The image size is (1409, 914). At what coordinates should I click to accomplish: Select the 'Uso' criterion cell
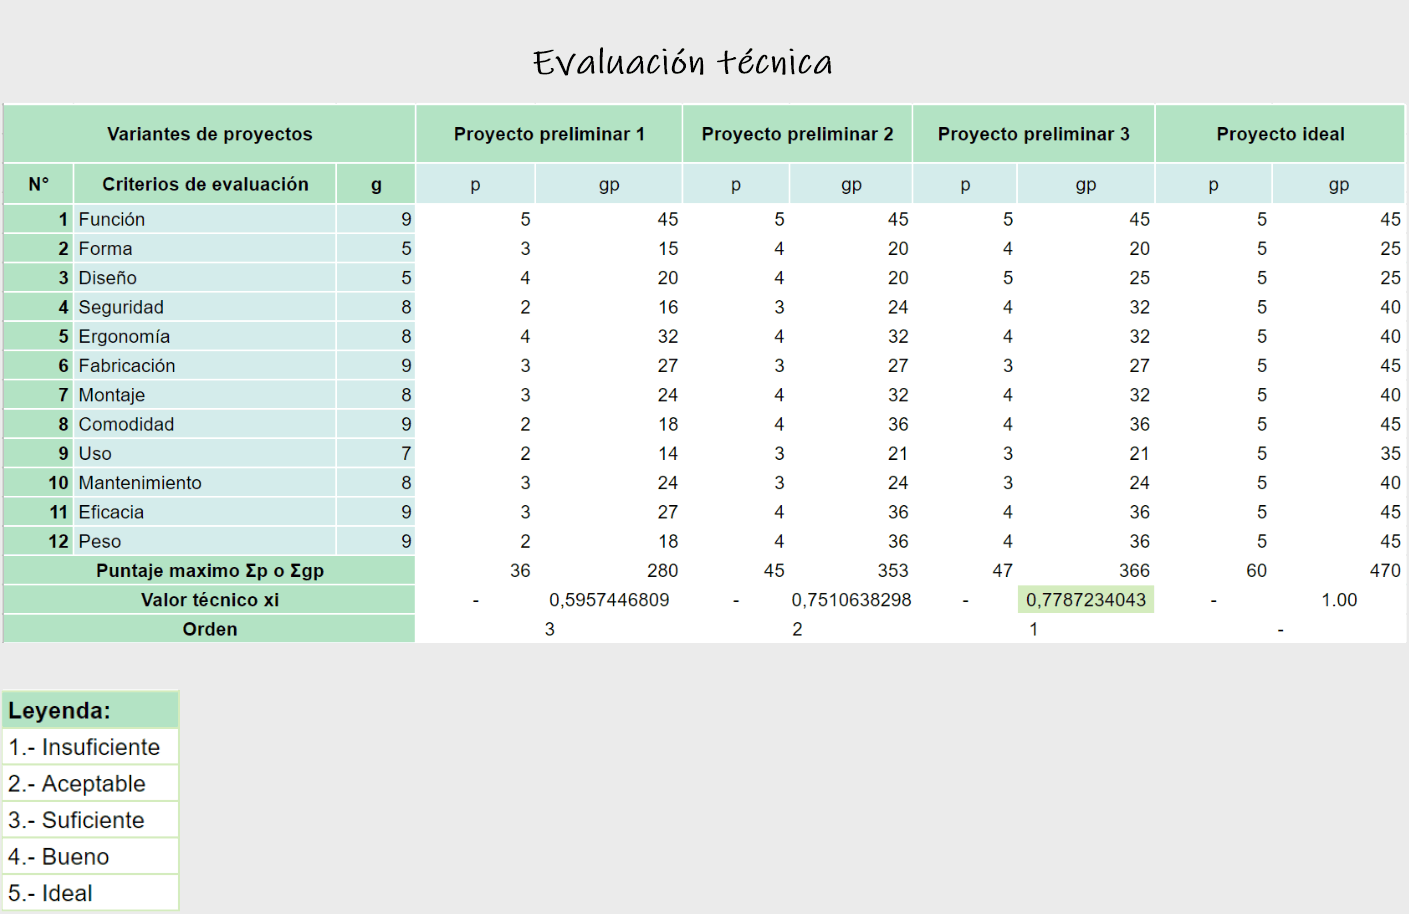(x=205, y=453)
